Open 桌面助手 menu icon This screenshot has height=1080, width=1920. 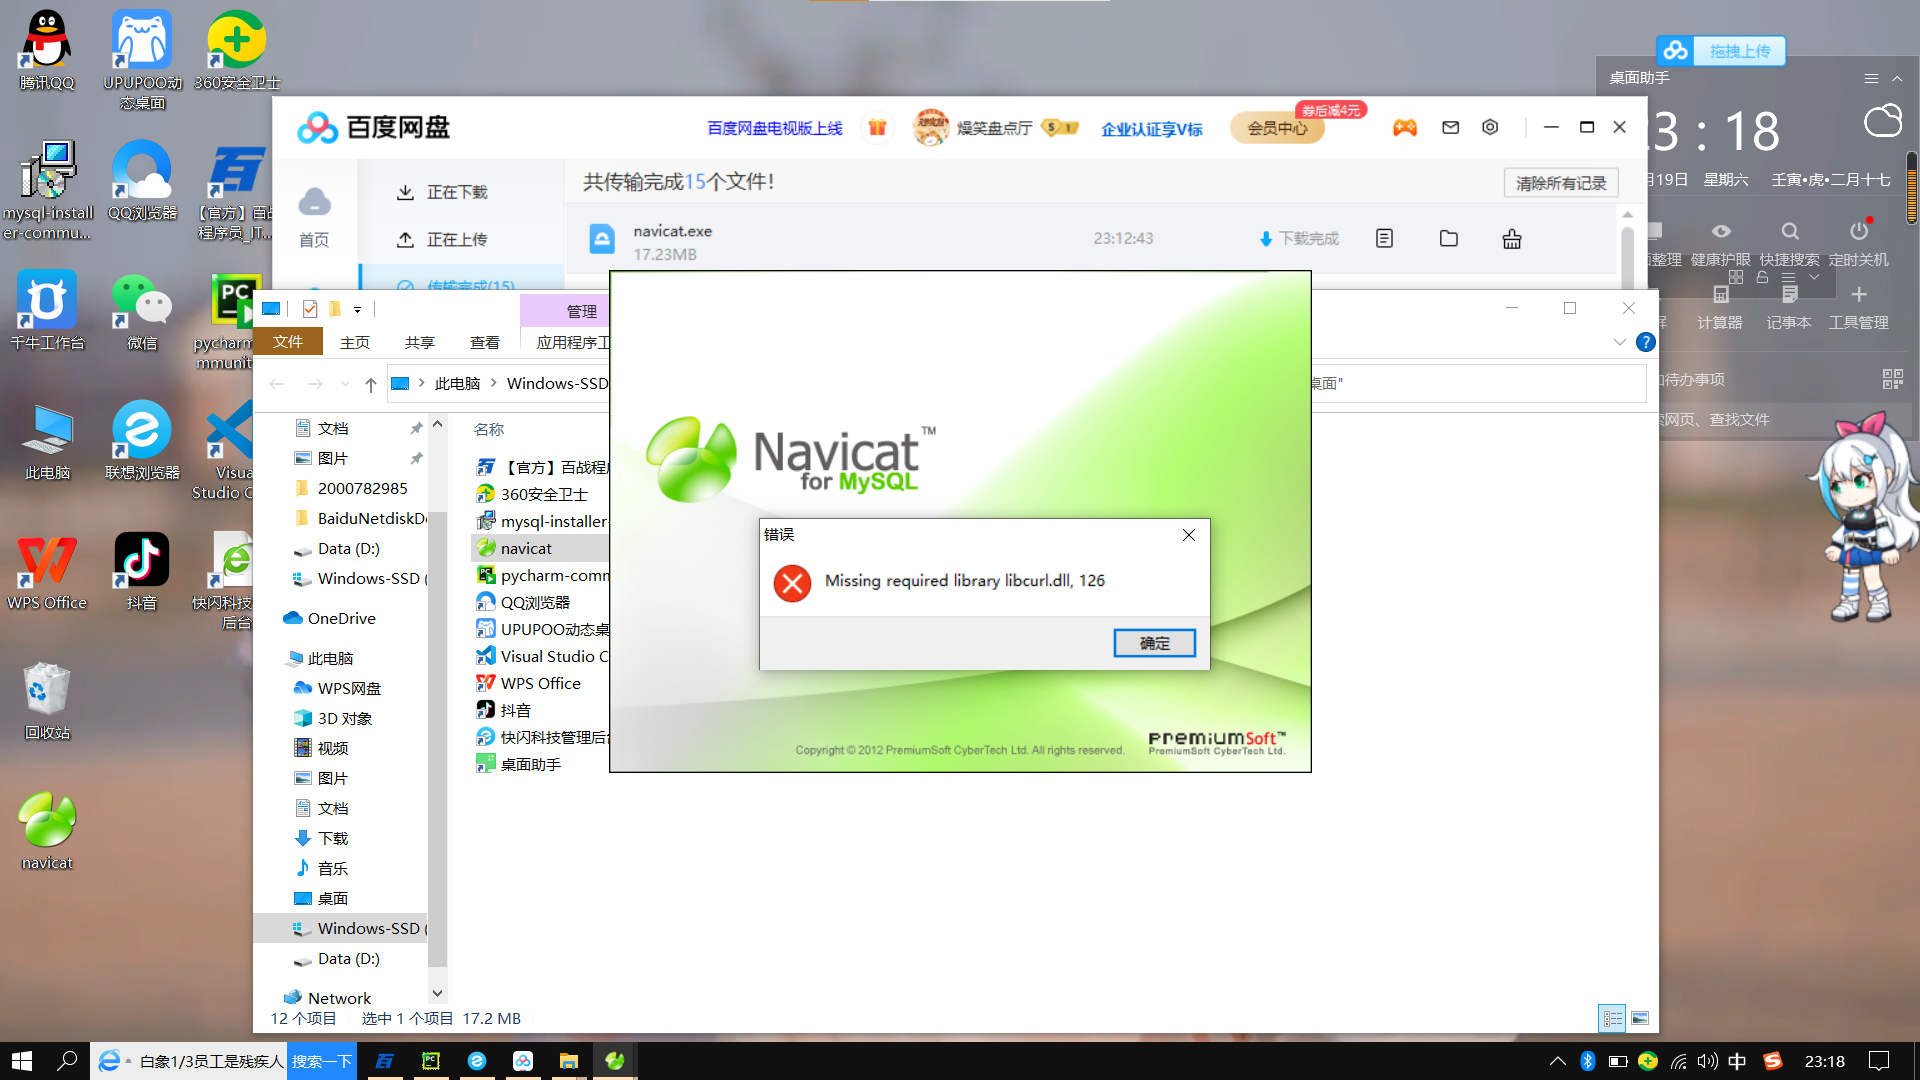[1871, 78]
